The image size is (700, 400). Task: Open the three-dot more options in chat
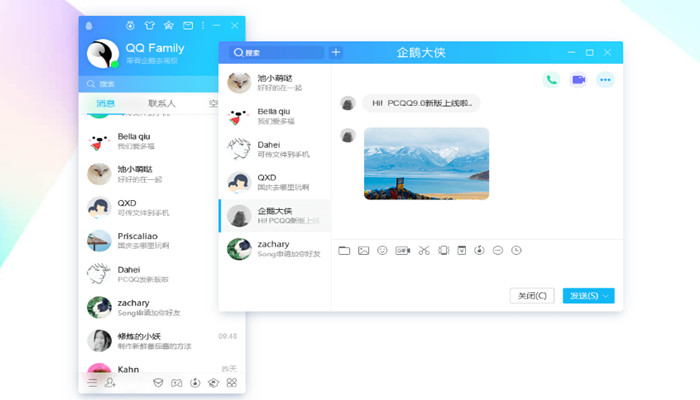tap(605, 80)
